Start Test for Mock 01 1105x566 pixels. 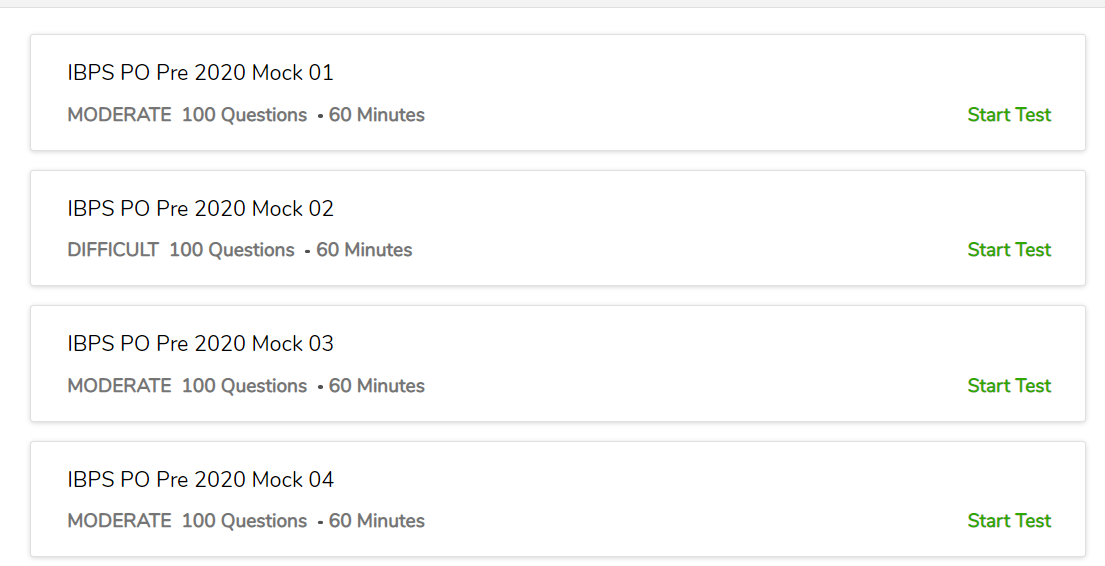1009,115
